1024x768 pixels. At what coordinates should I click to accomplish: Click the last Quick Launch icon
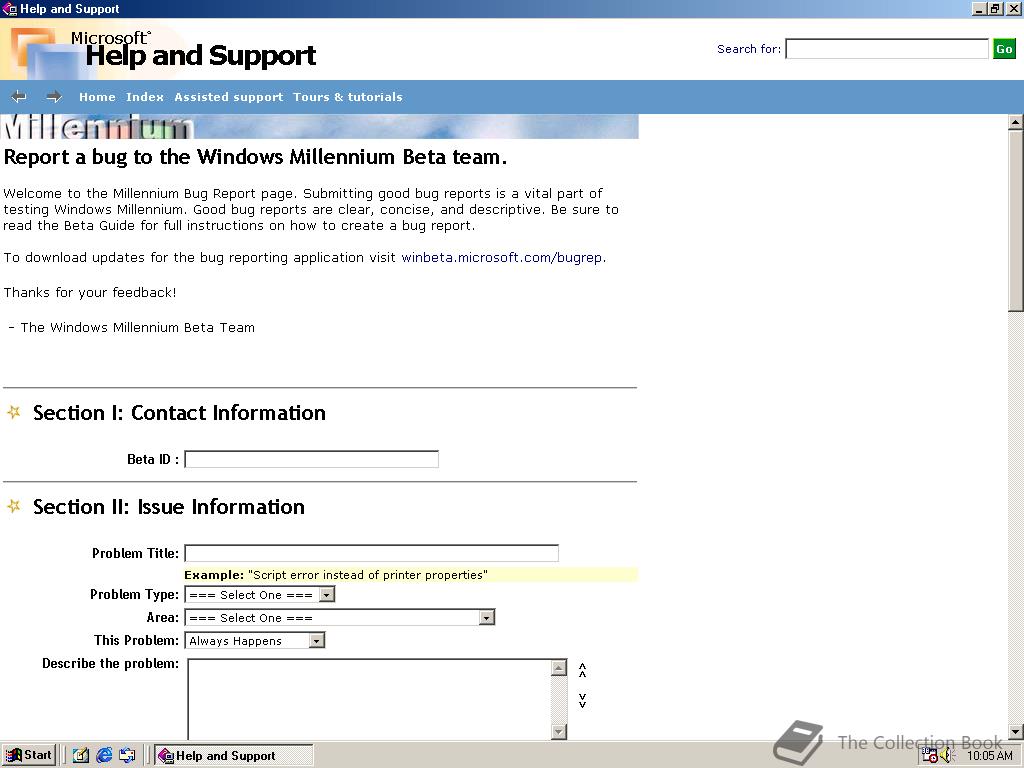tap(127, 756)
